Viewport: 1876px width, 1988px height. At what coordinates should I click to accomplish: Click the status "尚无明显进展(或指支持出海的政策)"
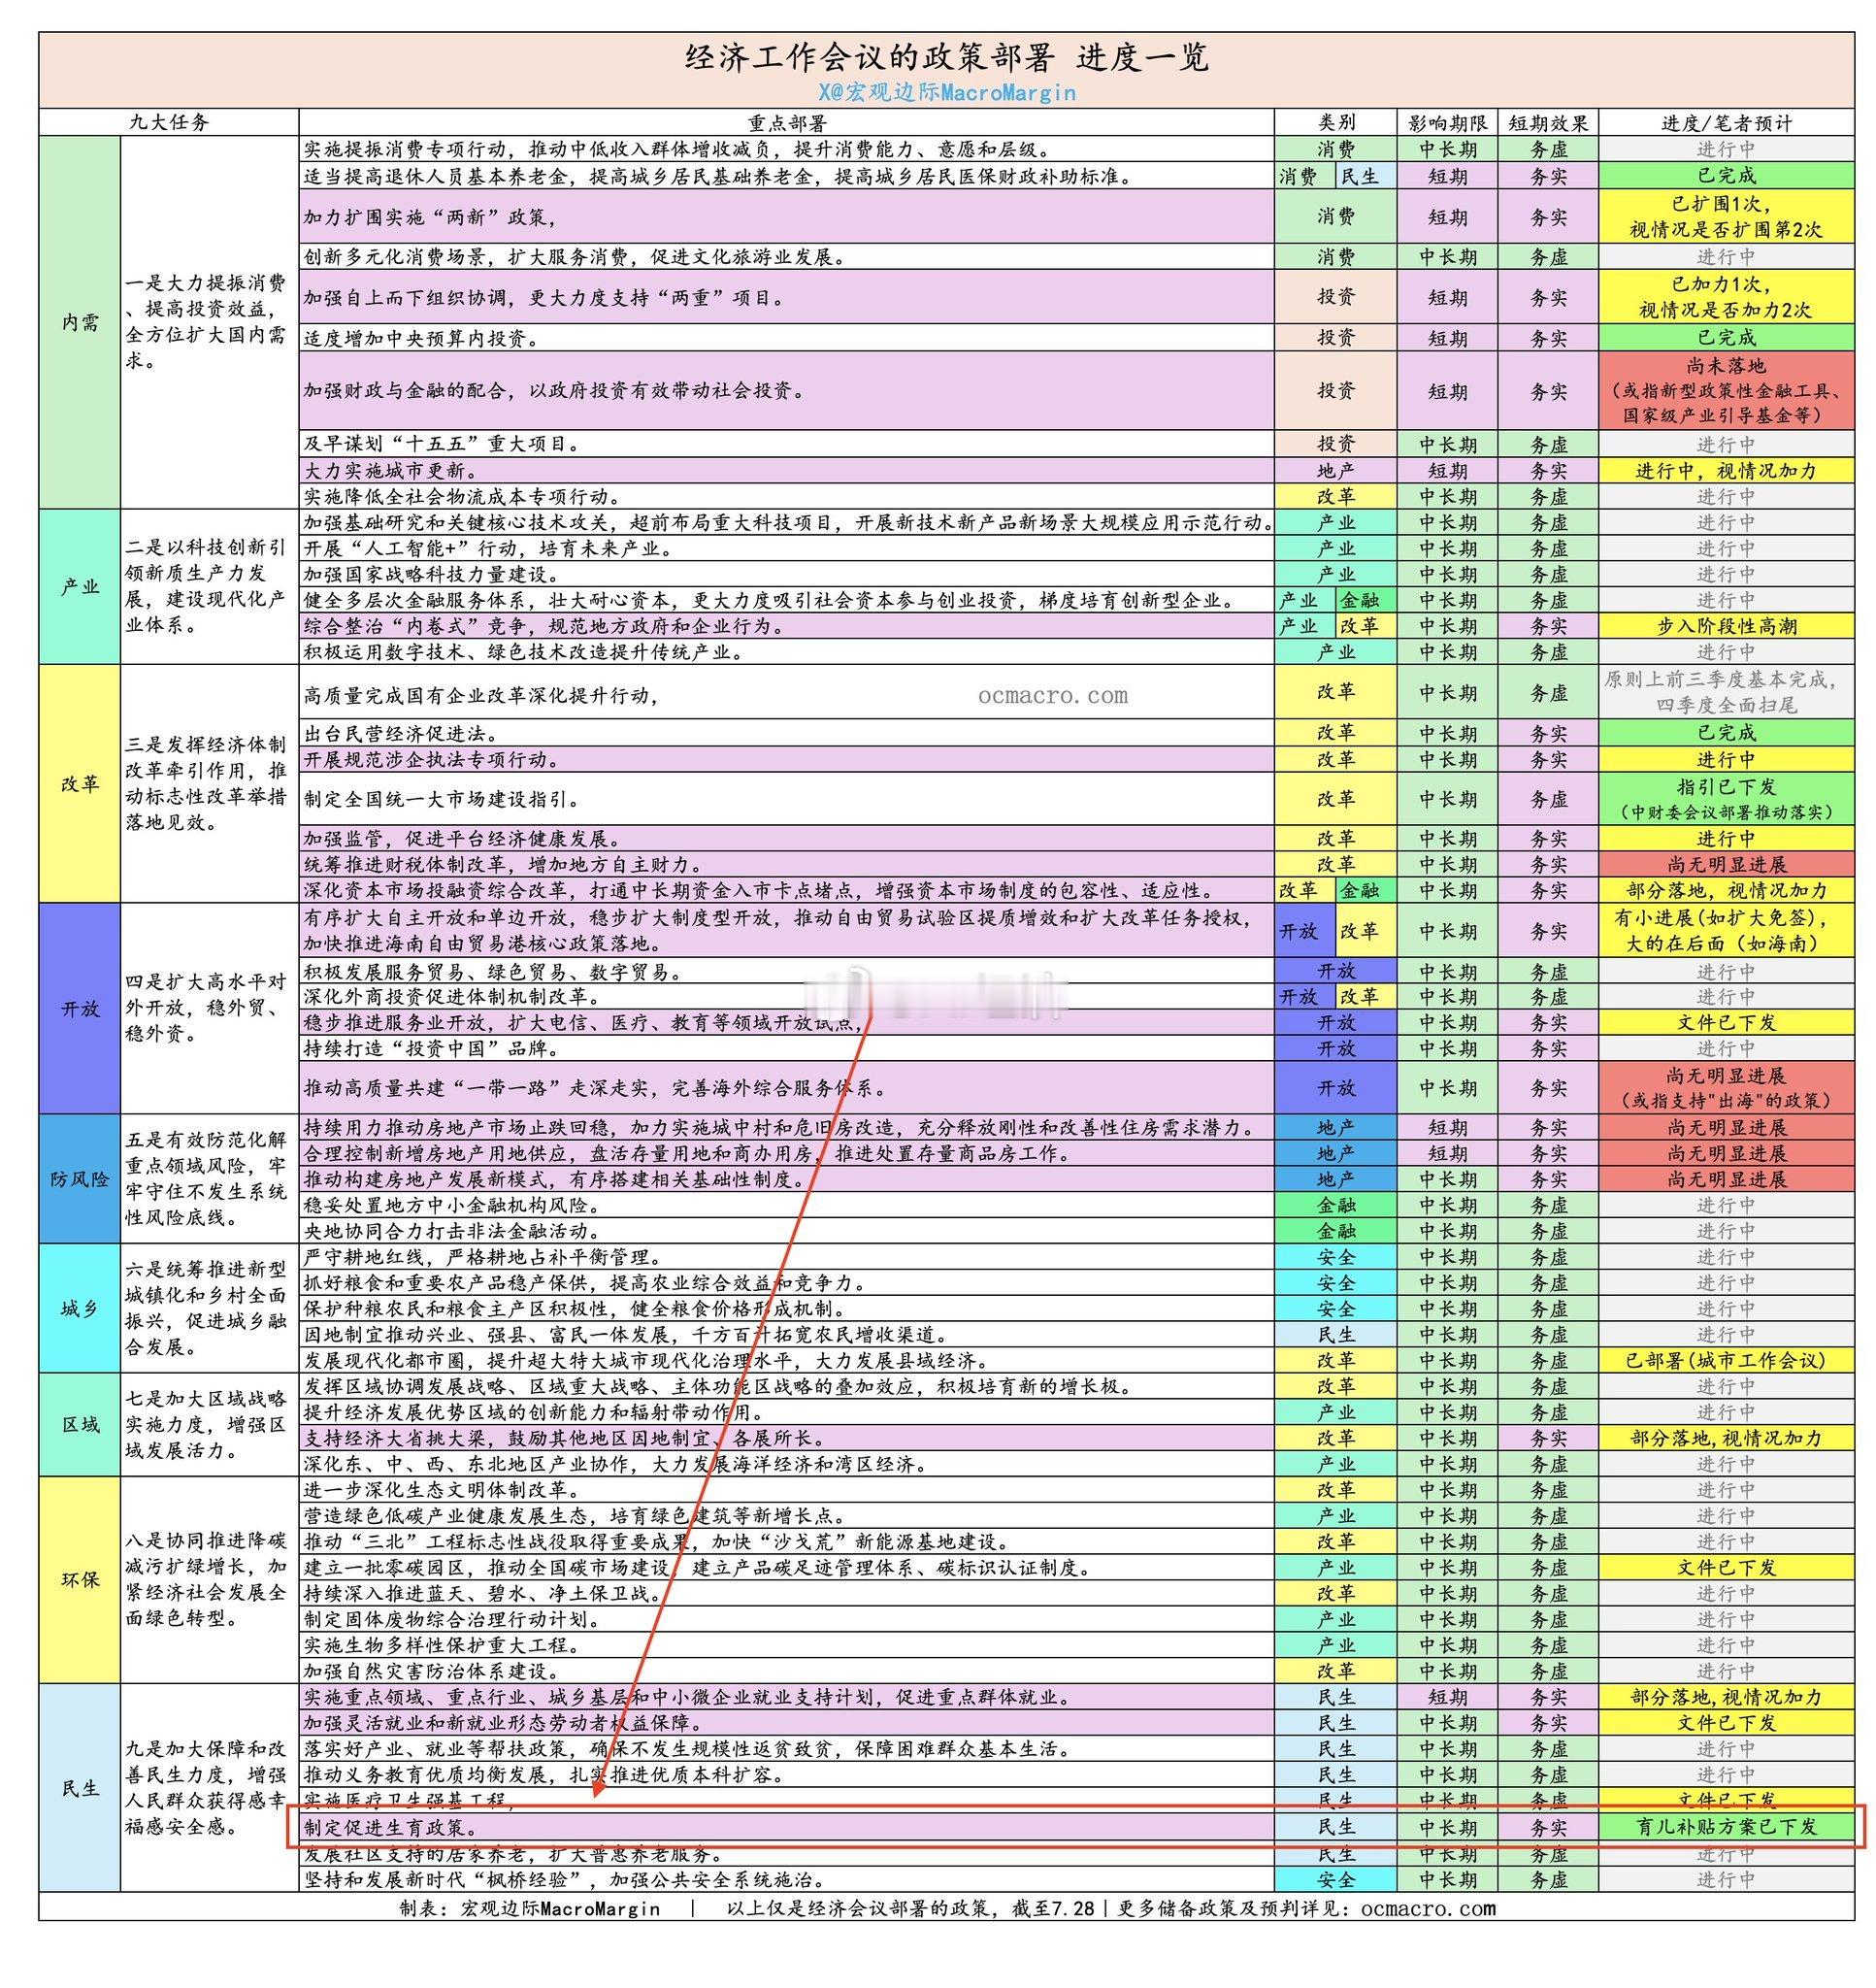(x=1726, y=1088)
